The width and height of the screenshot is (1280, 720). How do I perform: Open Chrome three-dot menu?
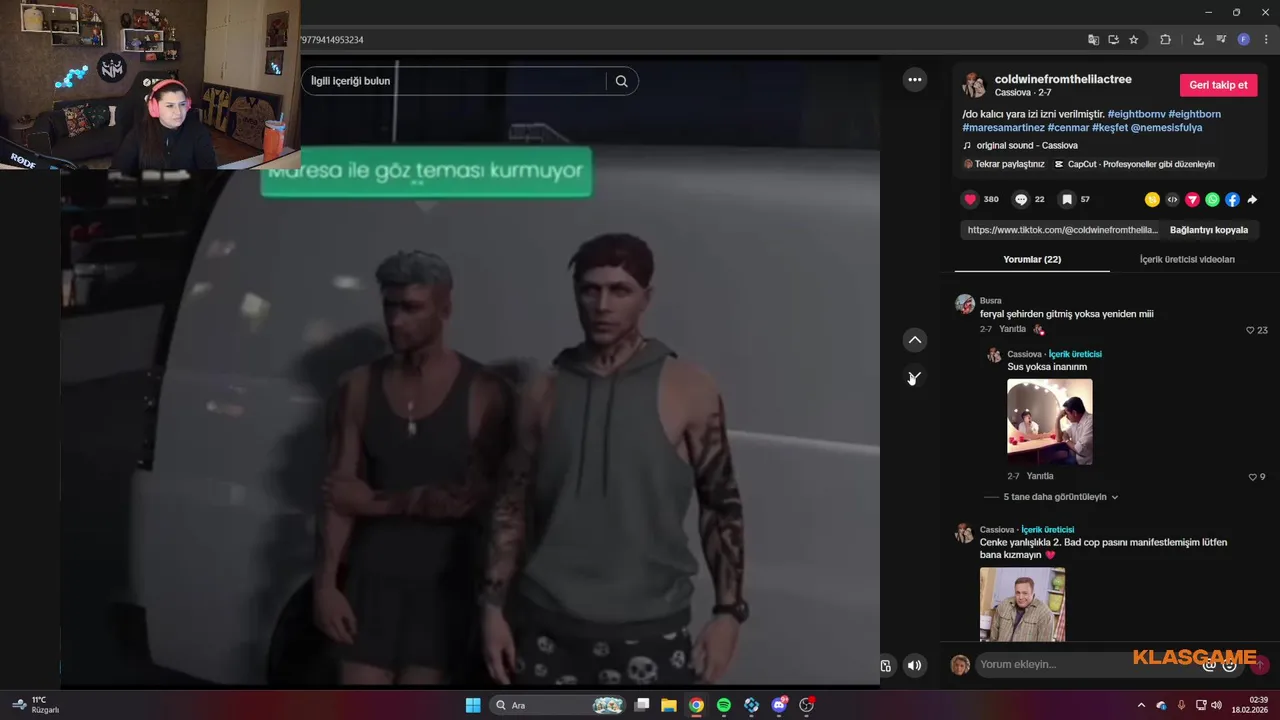pos(1266,40)
